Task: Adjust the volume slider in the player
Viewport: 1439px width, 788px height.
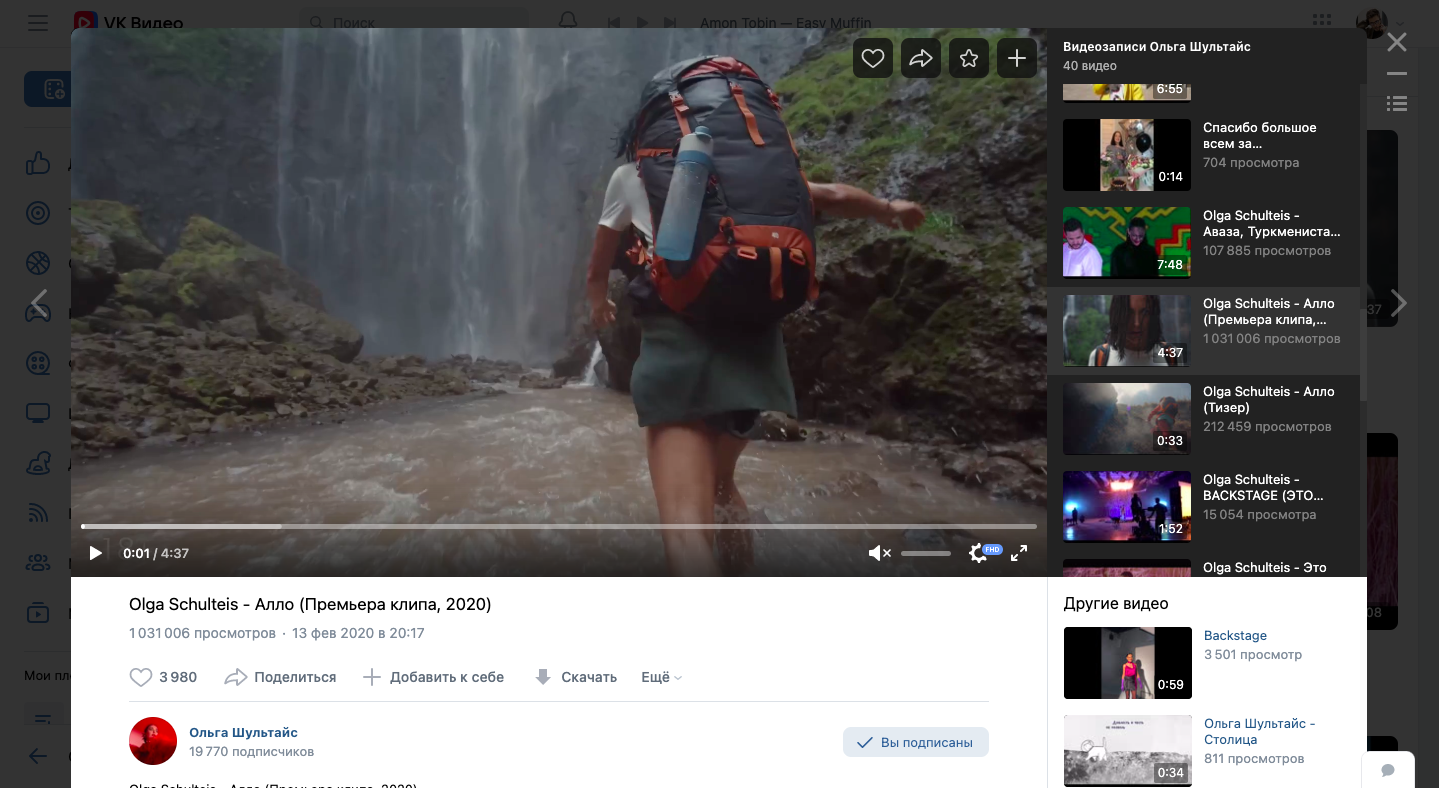Action: pos(926,553)
